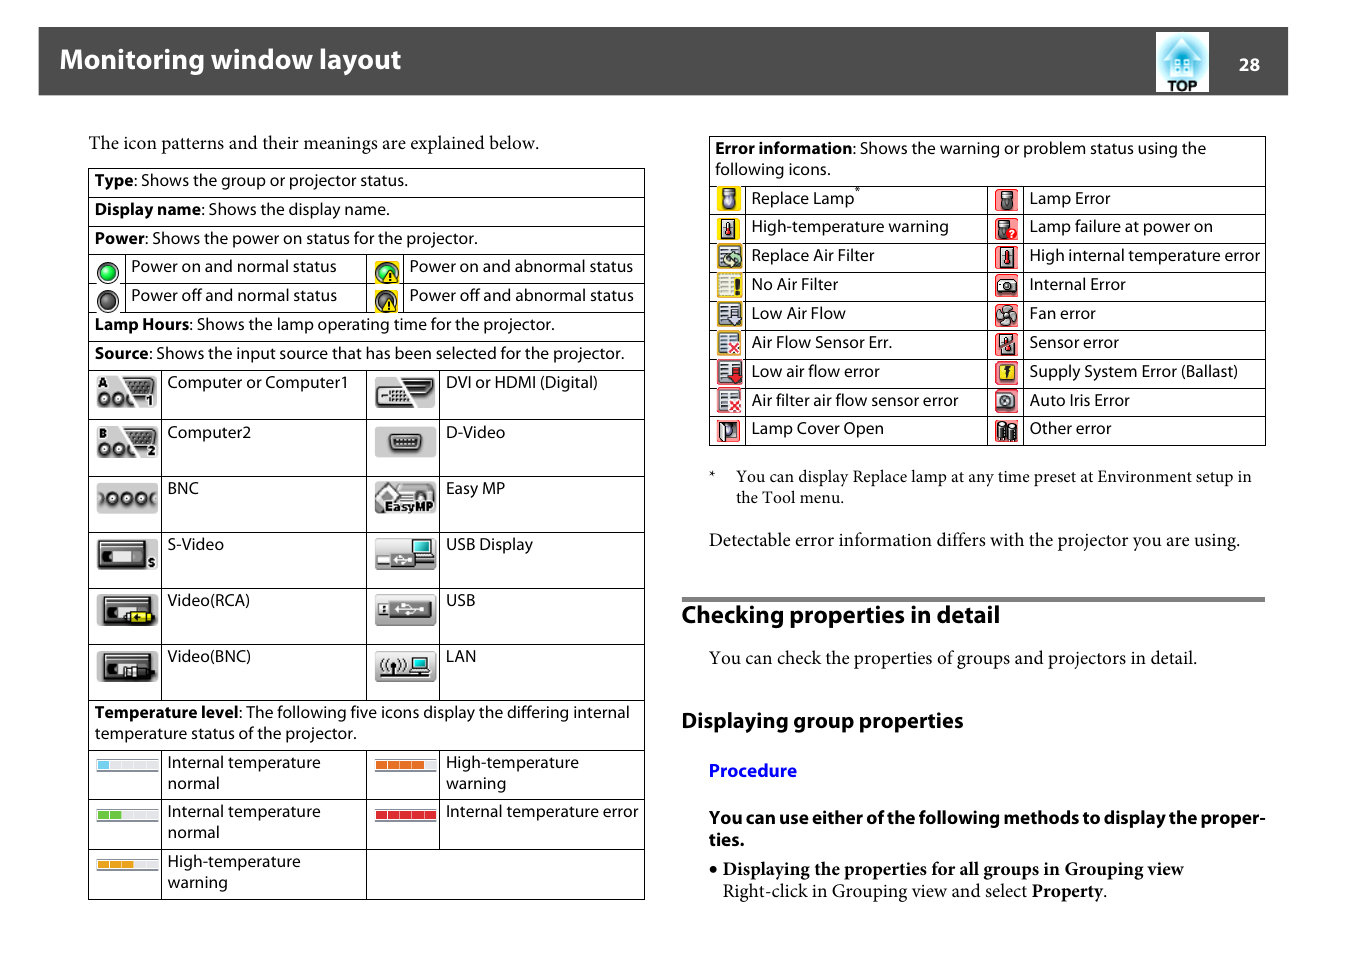The height and width of the screenshot is (954, 1350).
Task: Click the Video(BNC) source icon
Action: point(126,665)
